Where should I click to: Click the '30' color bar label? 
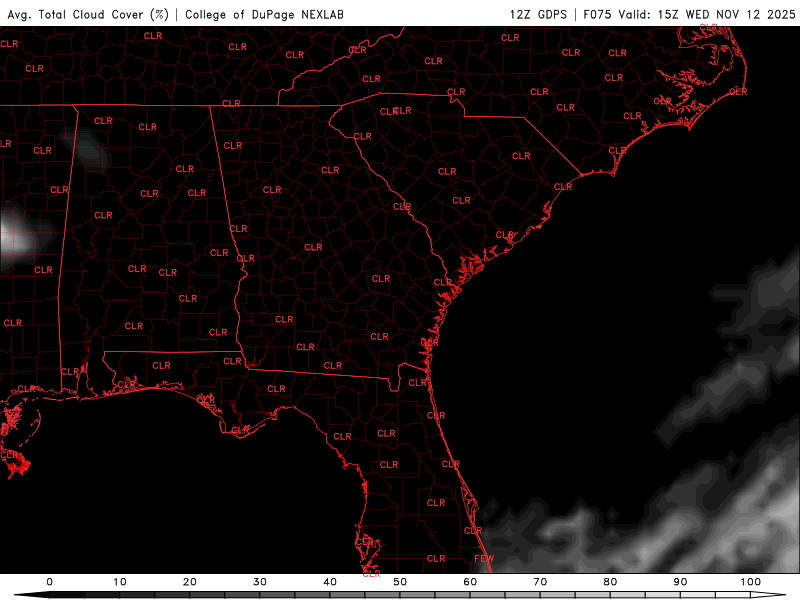[260, 582]
